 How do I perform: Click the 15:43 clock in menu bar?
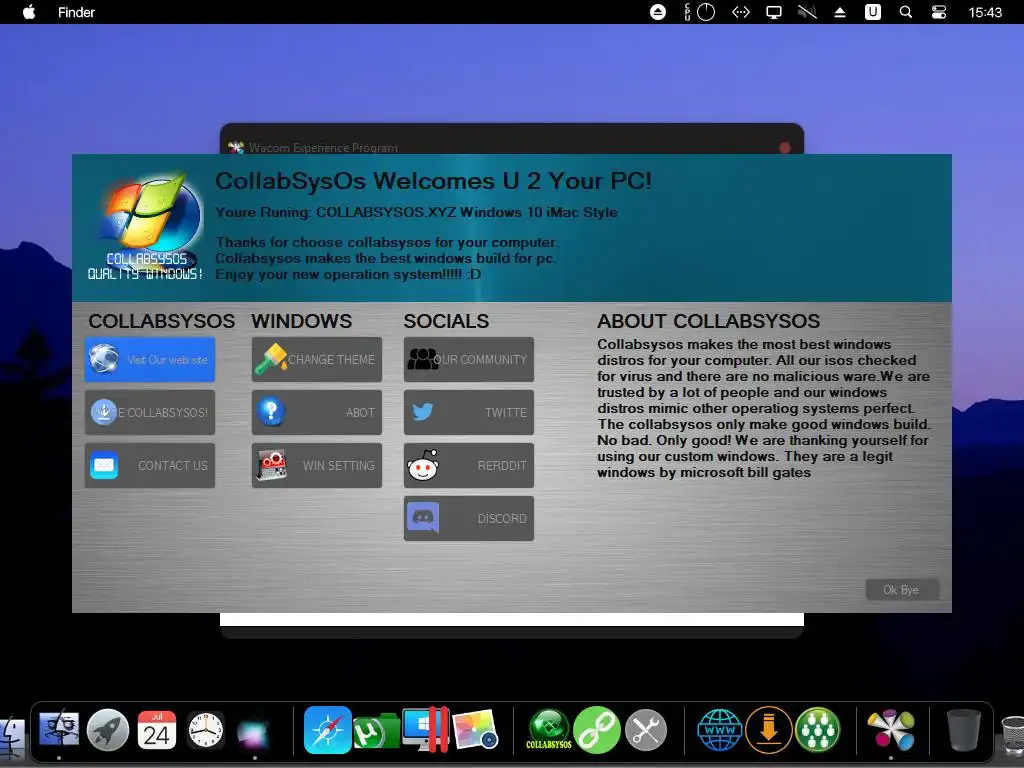tap(985, 12)
